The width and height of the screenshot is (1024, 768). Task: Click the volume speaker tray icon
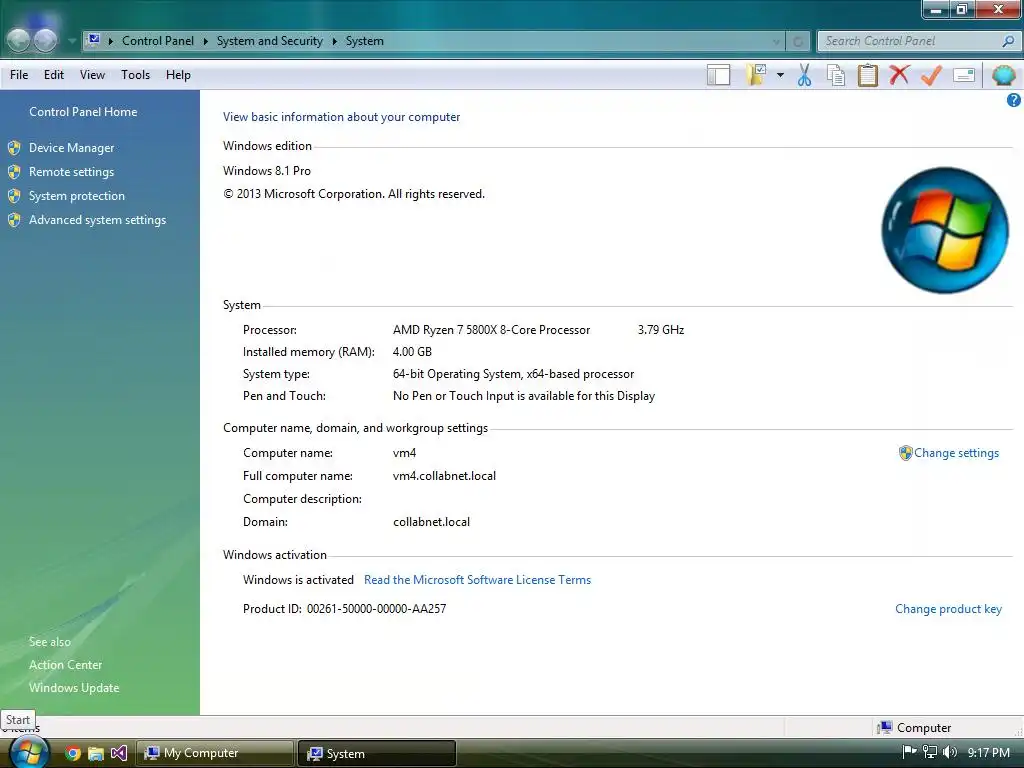[950, 752]
